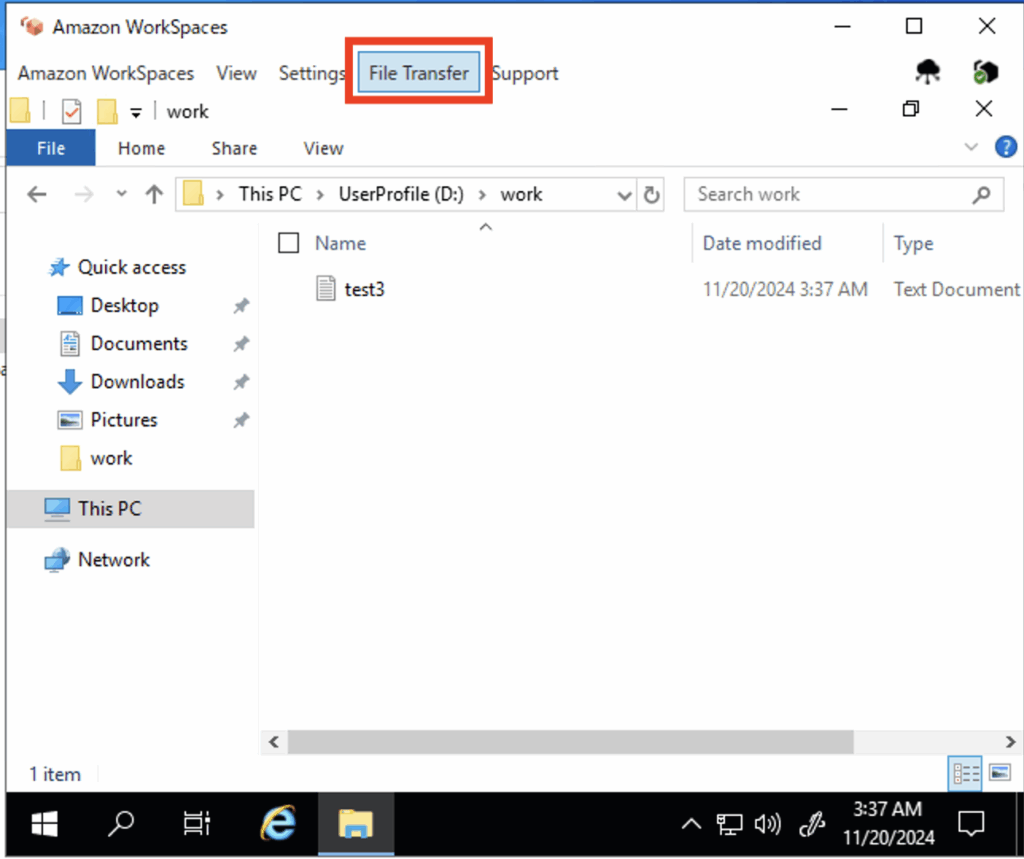Show hidden system tray icons
1024x859 pixels.
click(690, 824)
